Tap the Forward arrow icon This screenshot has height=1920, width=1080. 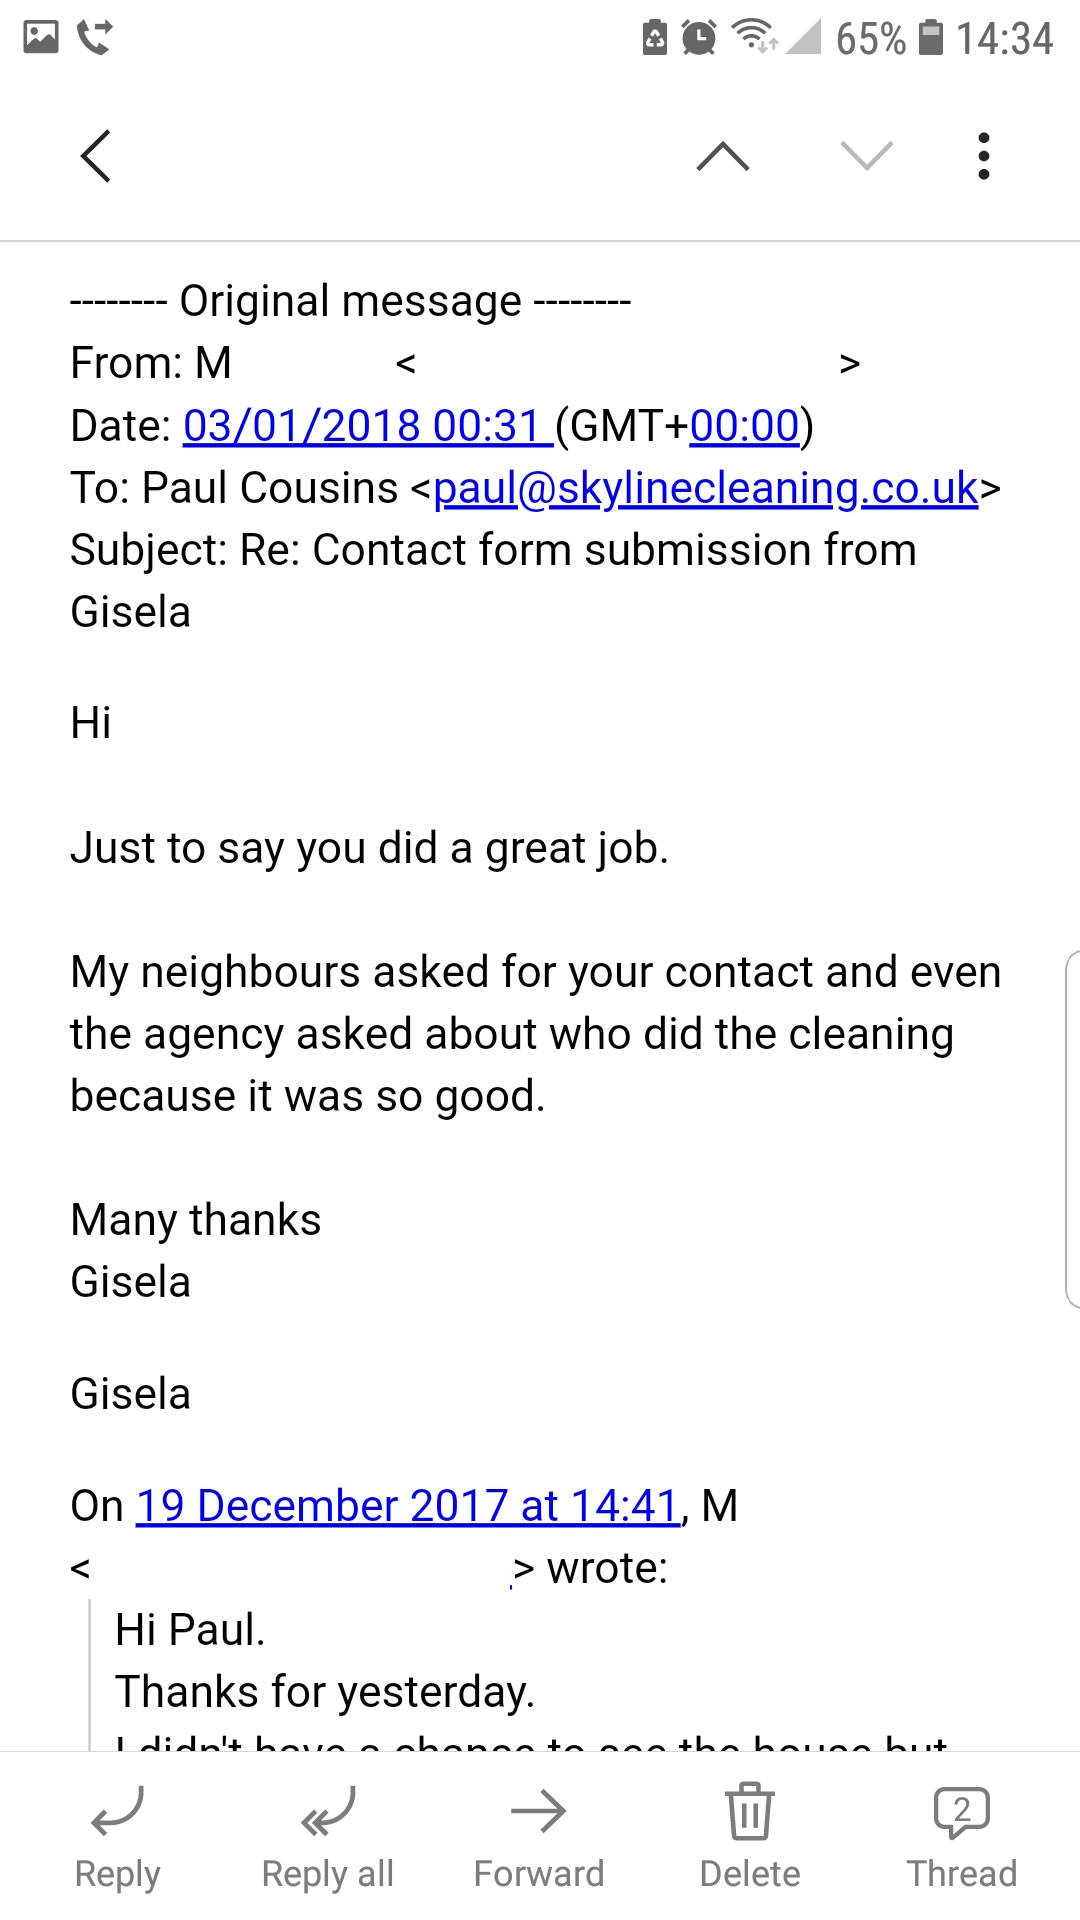539,1812
